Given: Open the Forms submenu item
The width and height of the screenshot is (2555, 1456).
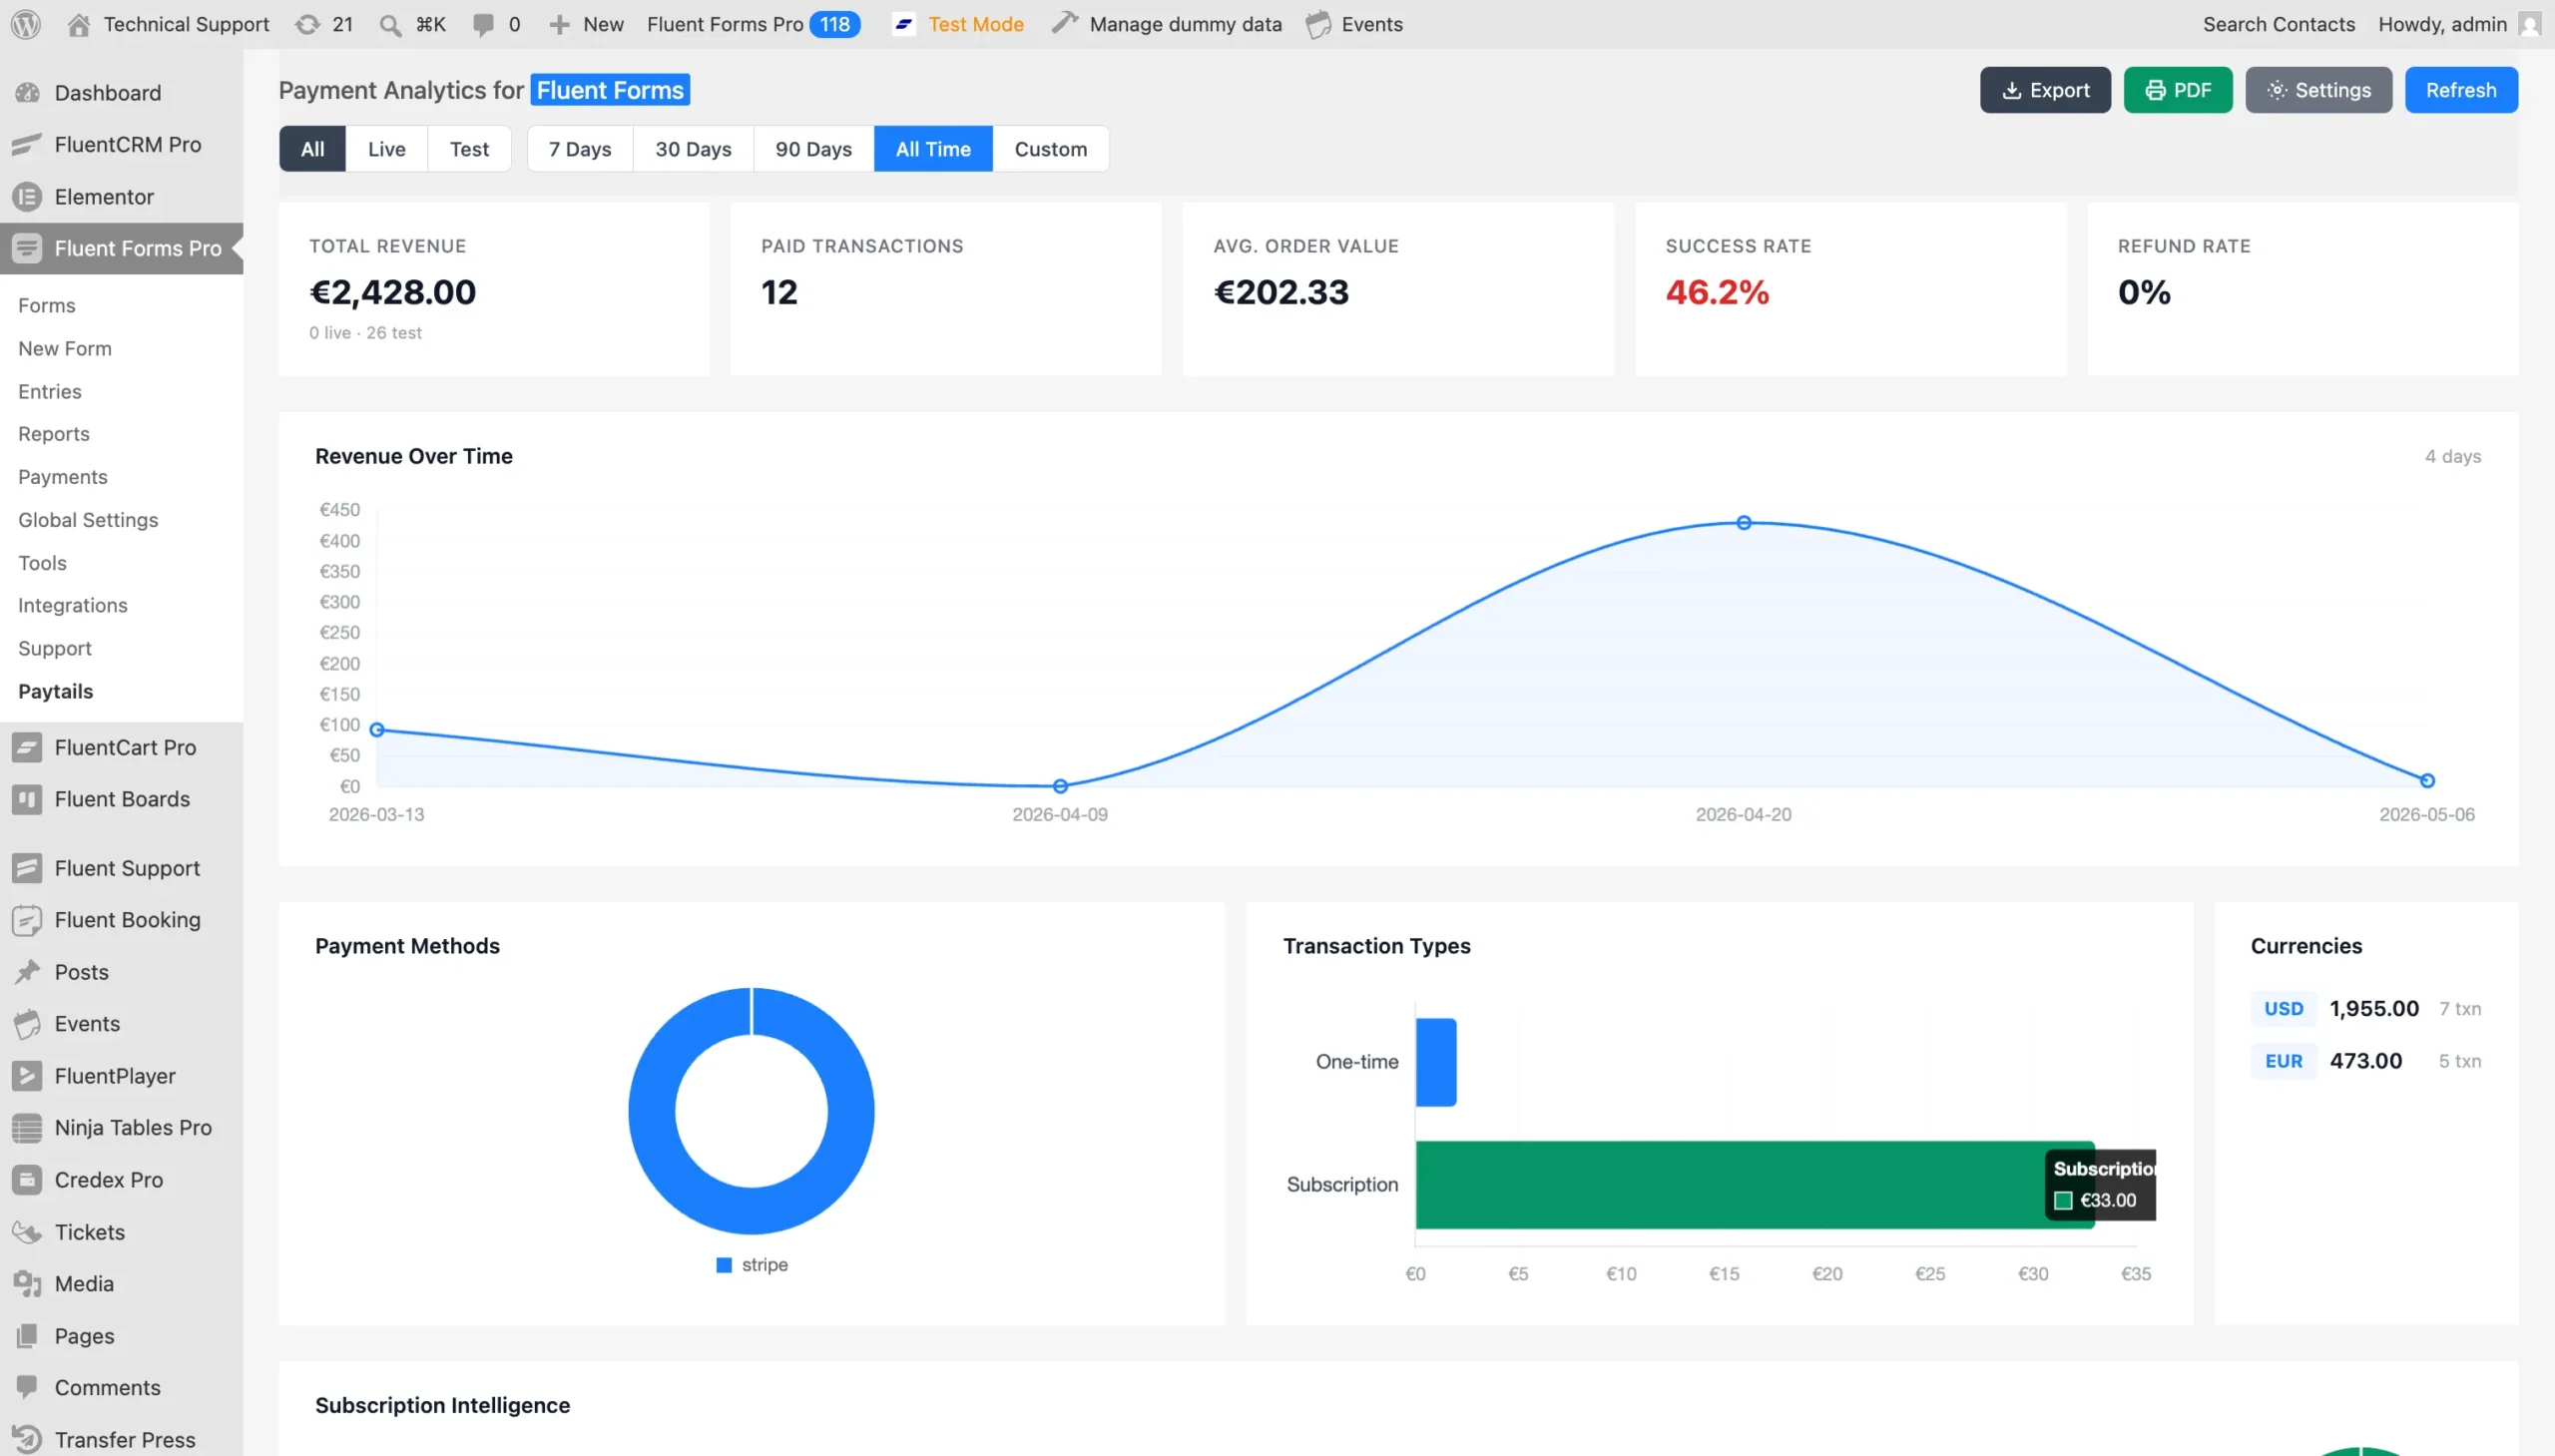Looking at the screenshot, I should (47, 305).
